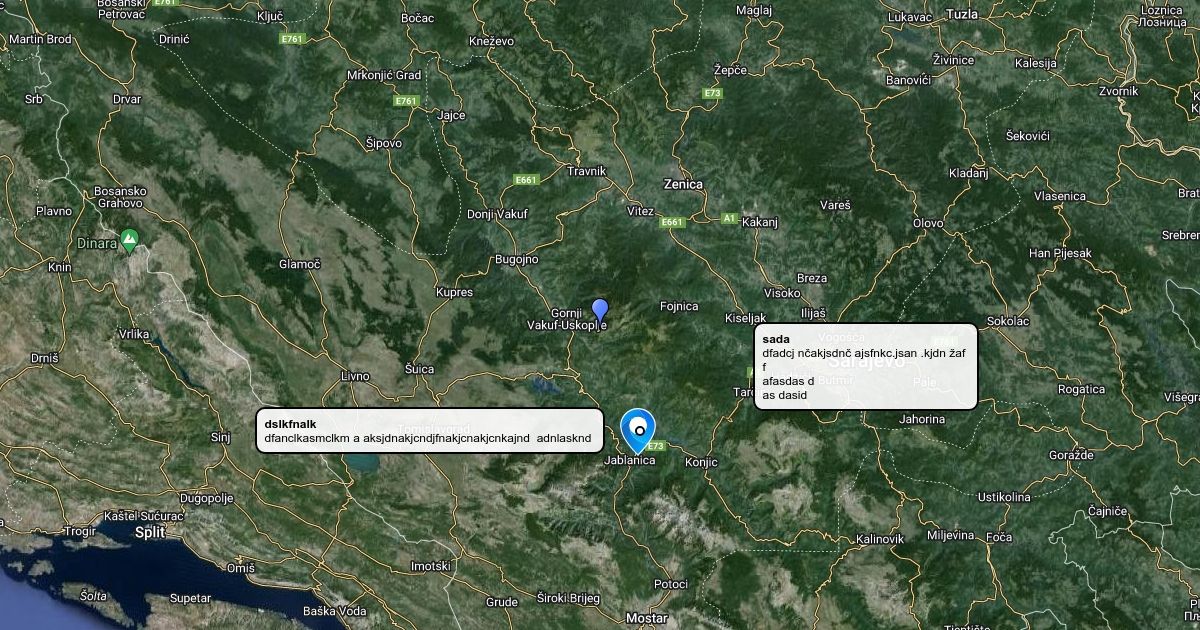Open the "sada" info popup
This screenshot has height=630, width=1200.
tap(865, 366)
